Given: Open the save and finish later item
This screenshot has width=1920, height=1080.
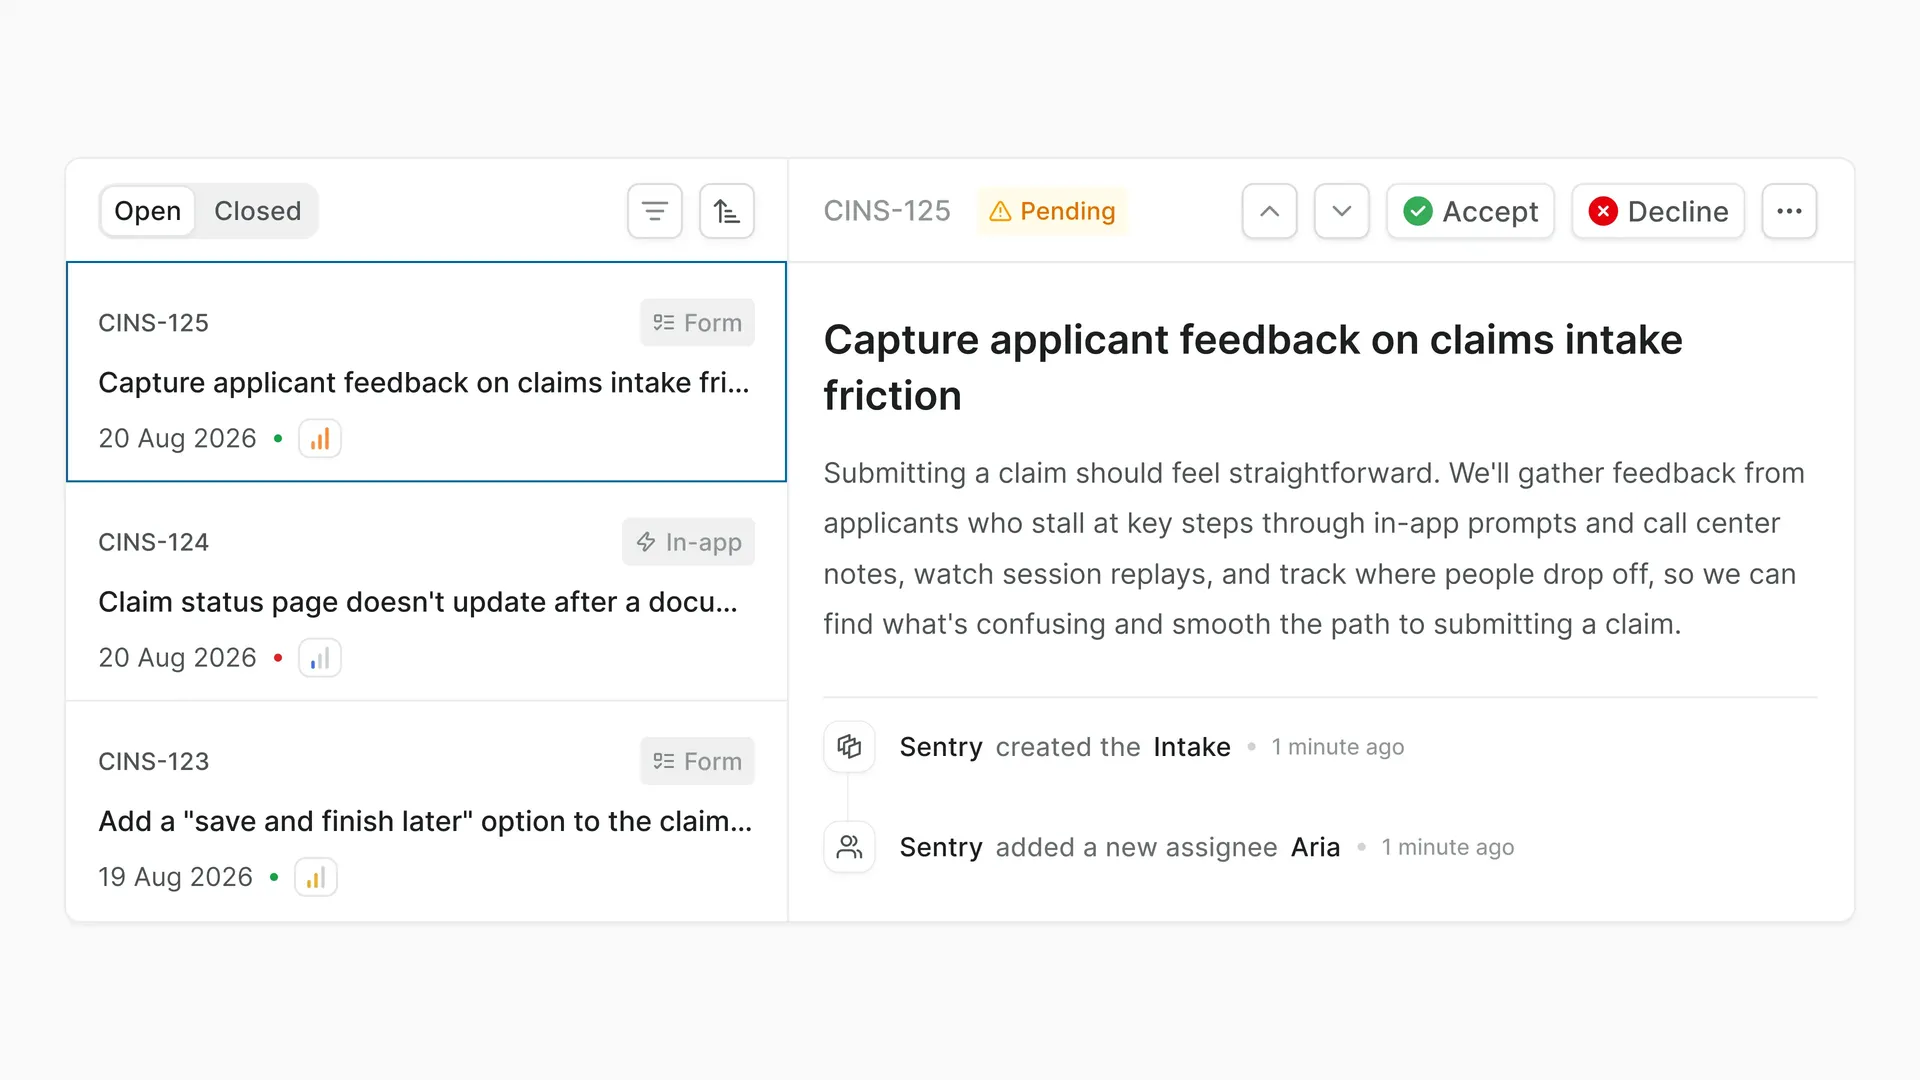Looking at the screenshot, I should coord(427,811).
